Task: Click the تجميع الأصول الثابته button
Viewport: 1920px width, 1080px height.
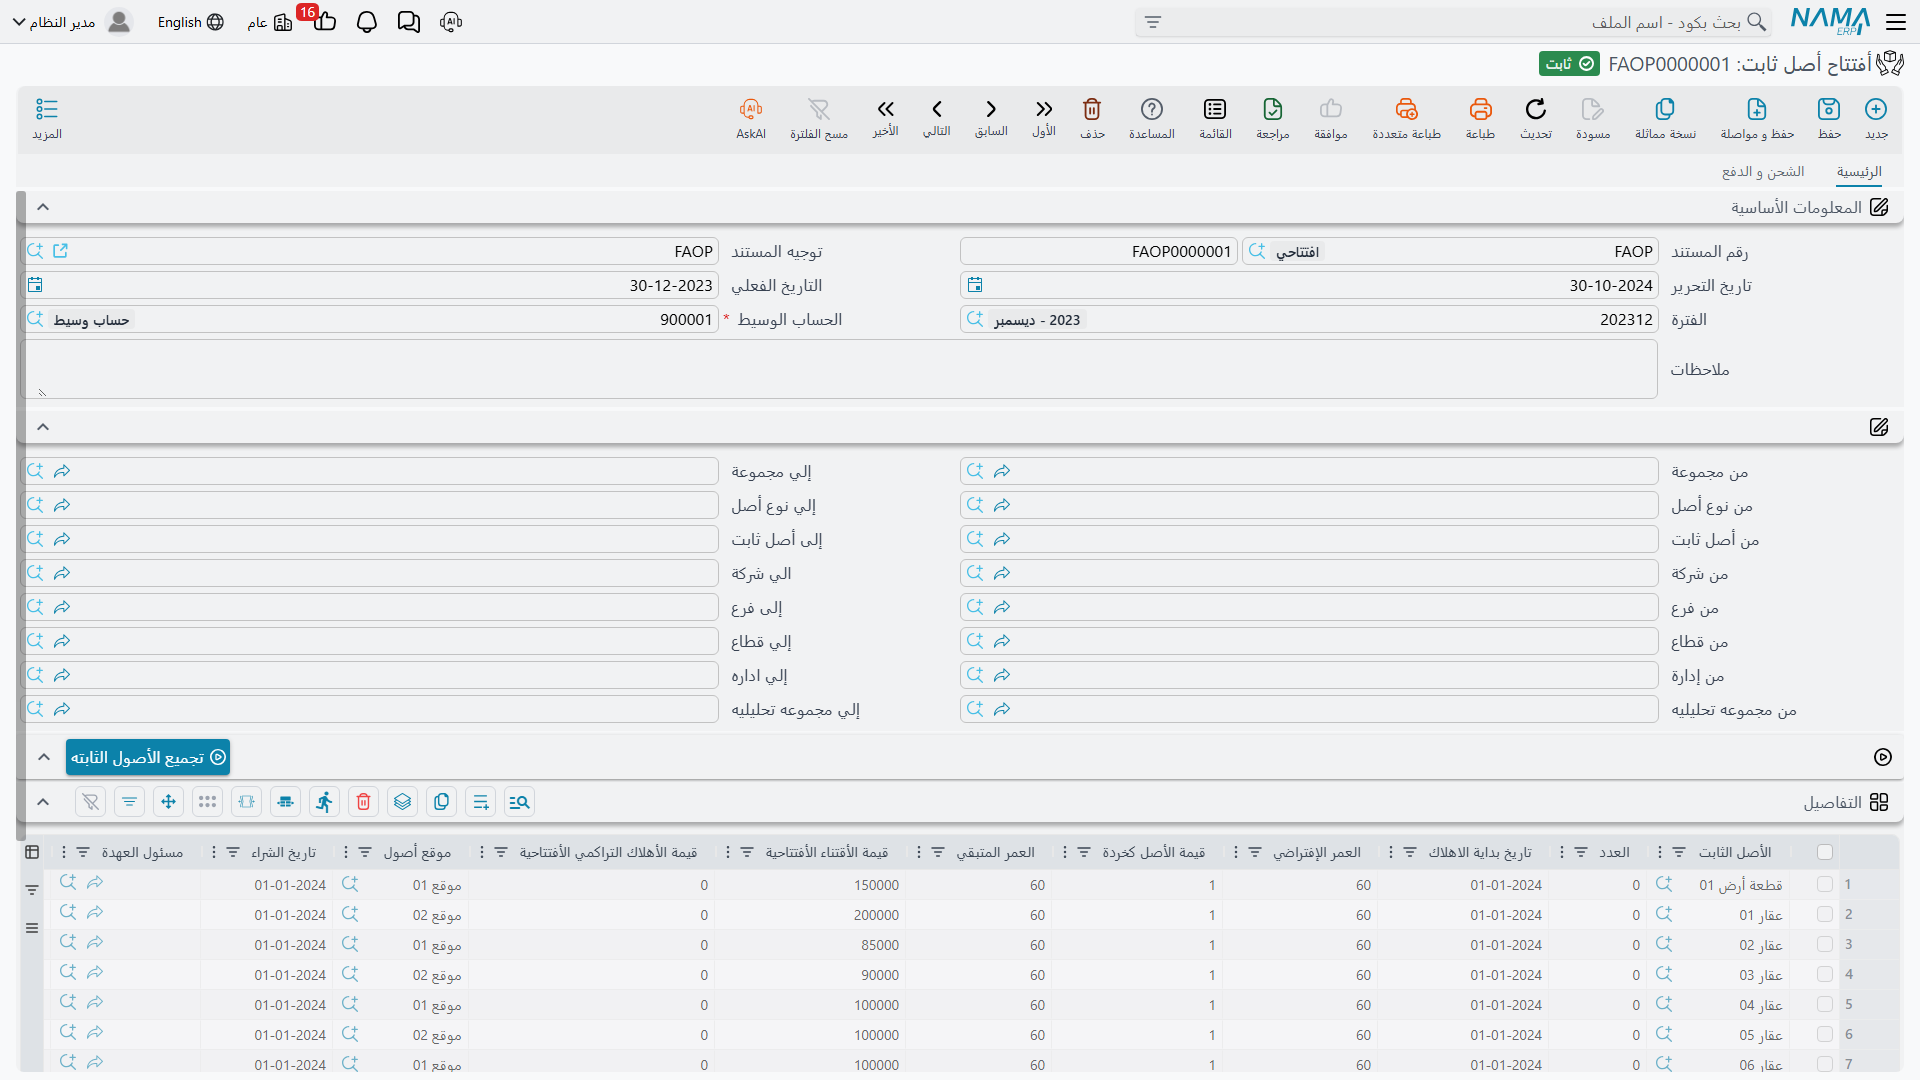Action: click(148, 757)
